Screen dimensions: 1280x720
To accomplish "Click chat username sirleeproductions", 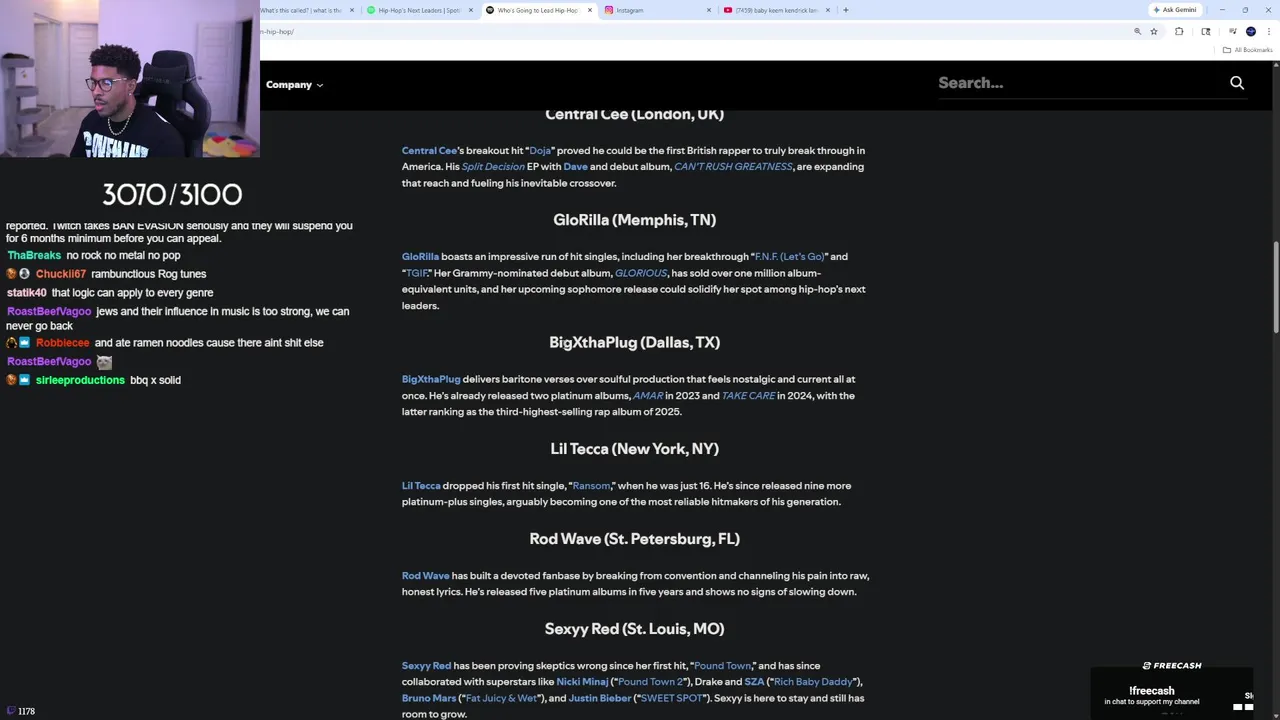I will [80, 380].
